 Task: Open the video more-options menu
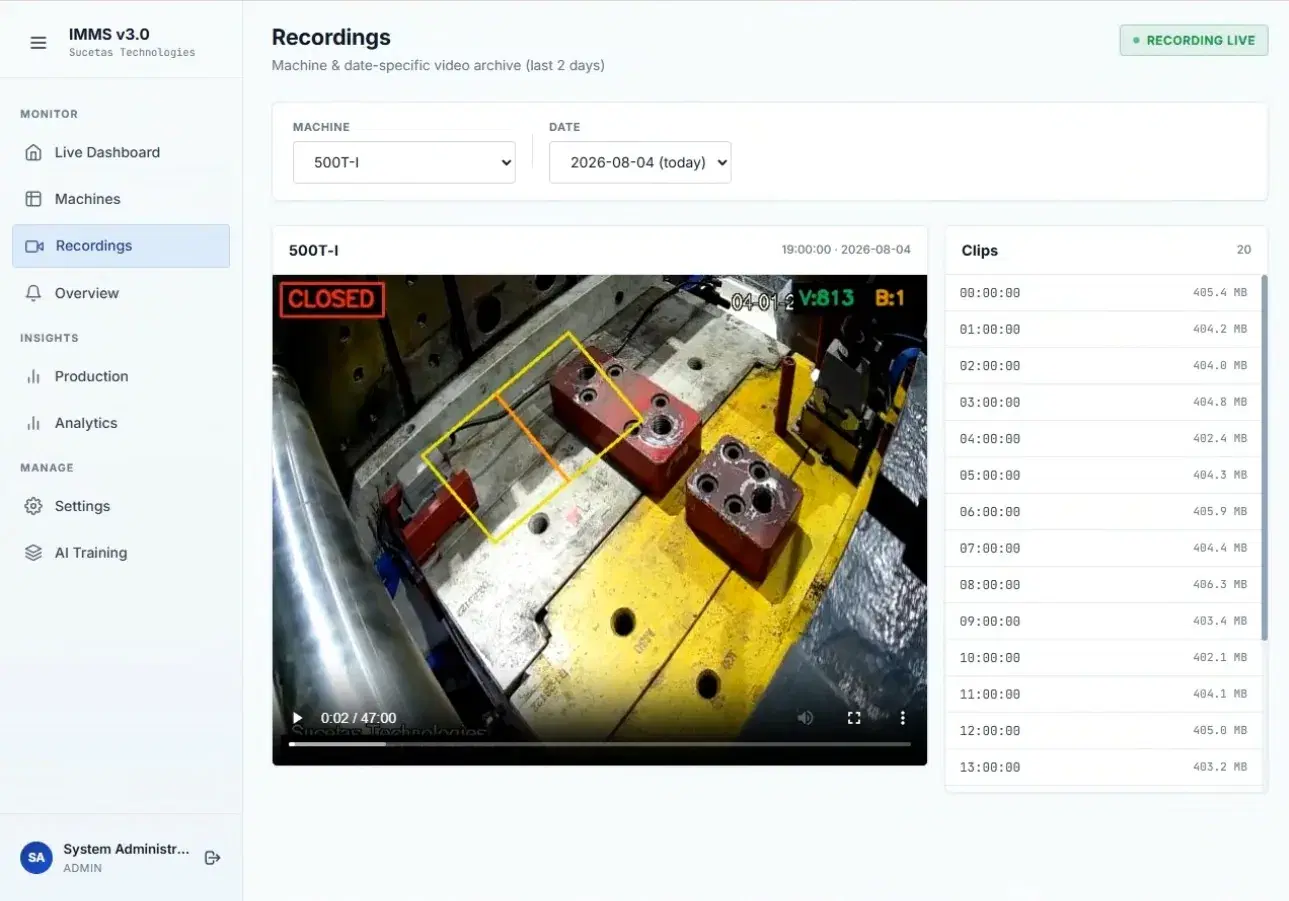903,718
